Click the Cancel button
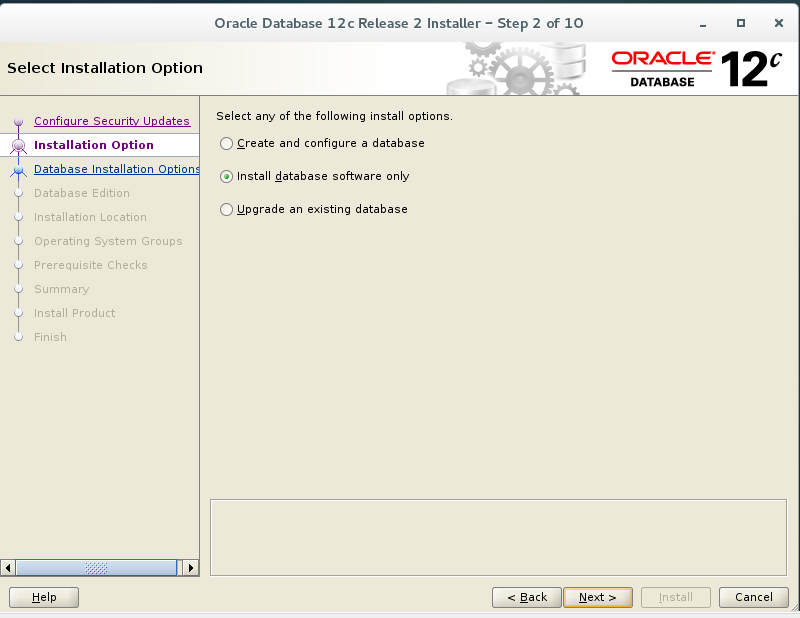Screen dimensions: 800x618 pyautogui.click(x=753, y=597)
